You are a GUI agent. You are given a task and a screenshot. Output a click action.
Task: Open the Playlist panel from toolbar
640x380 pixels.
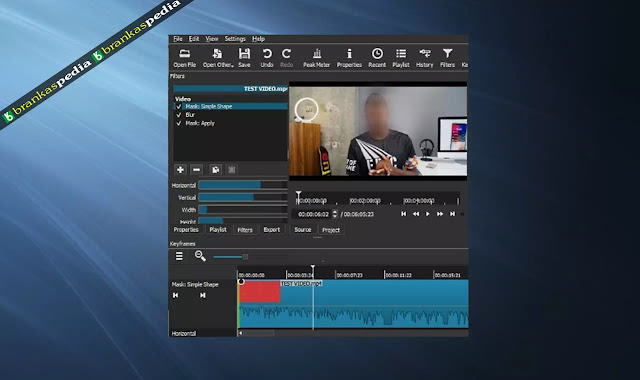click(401, 58)
